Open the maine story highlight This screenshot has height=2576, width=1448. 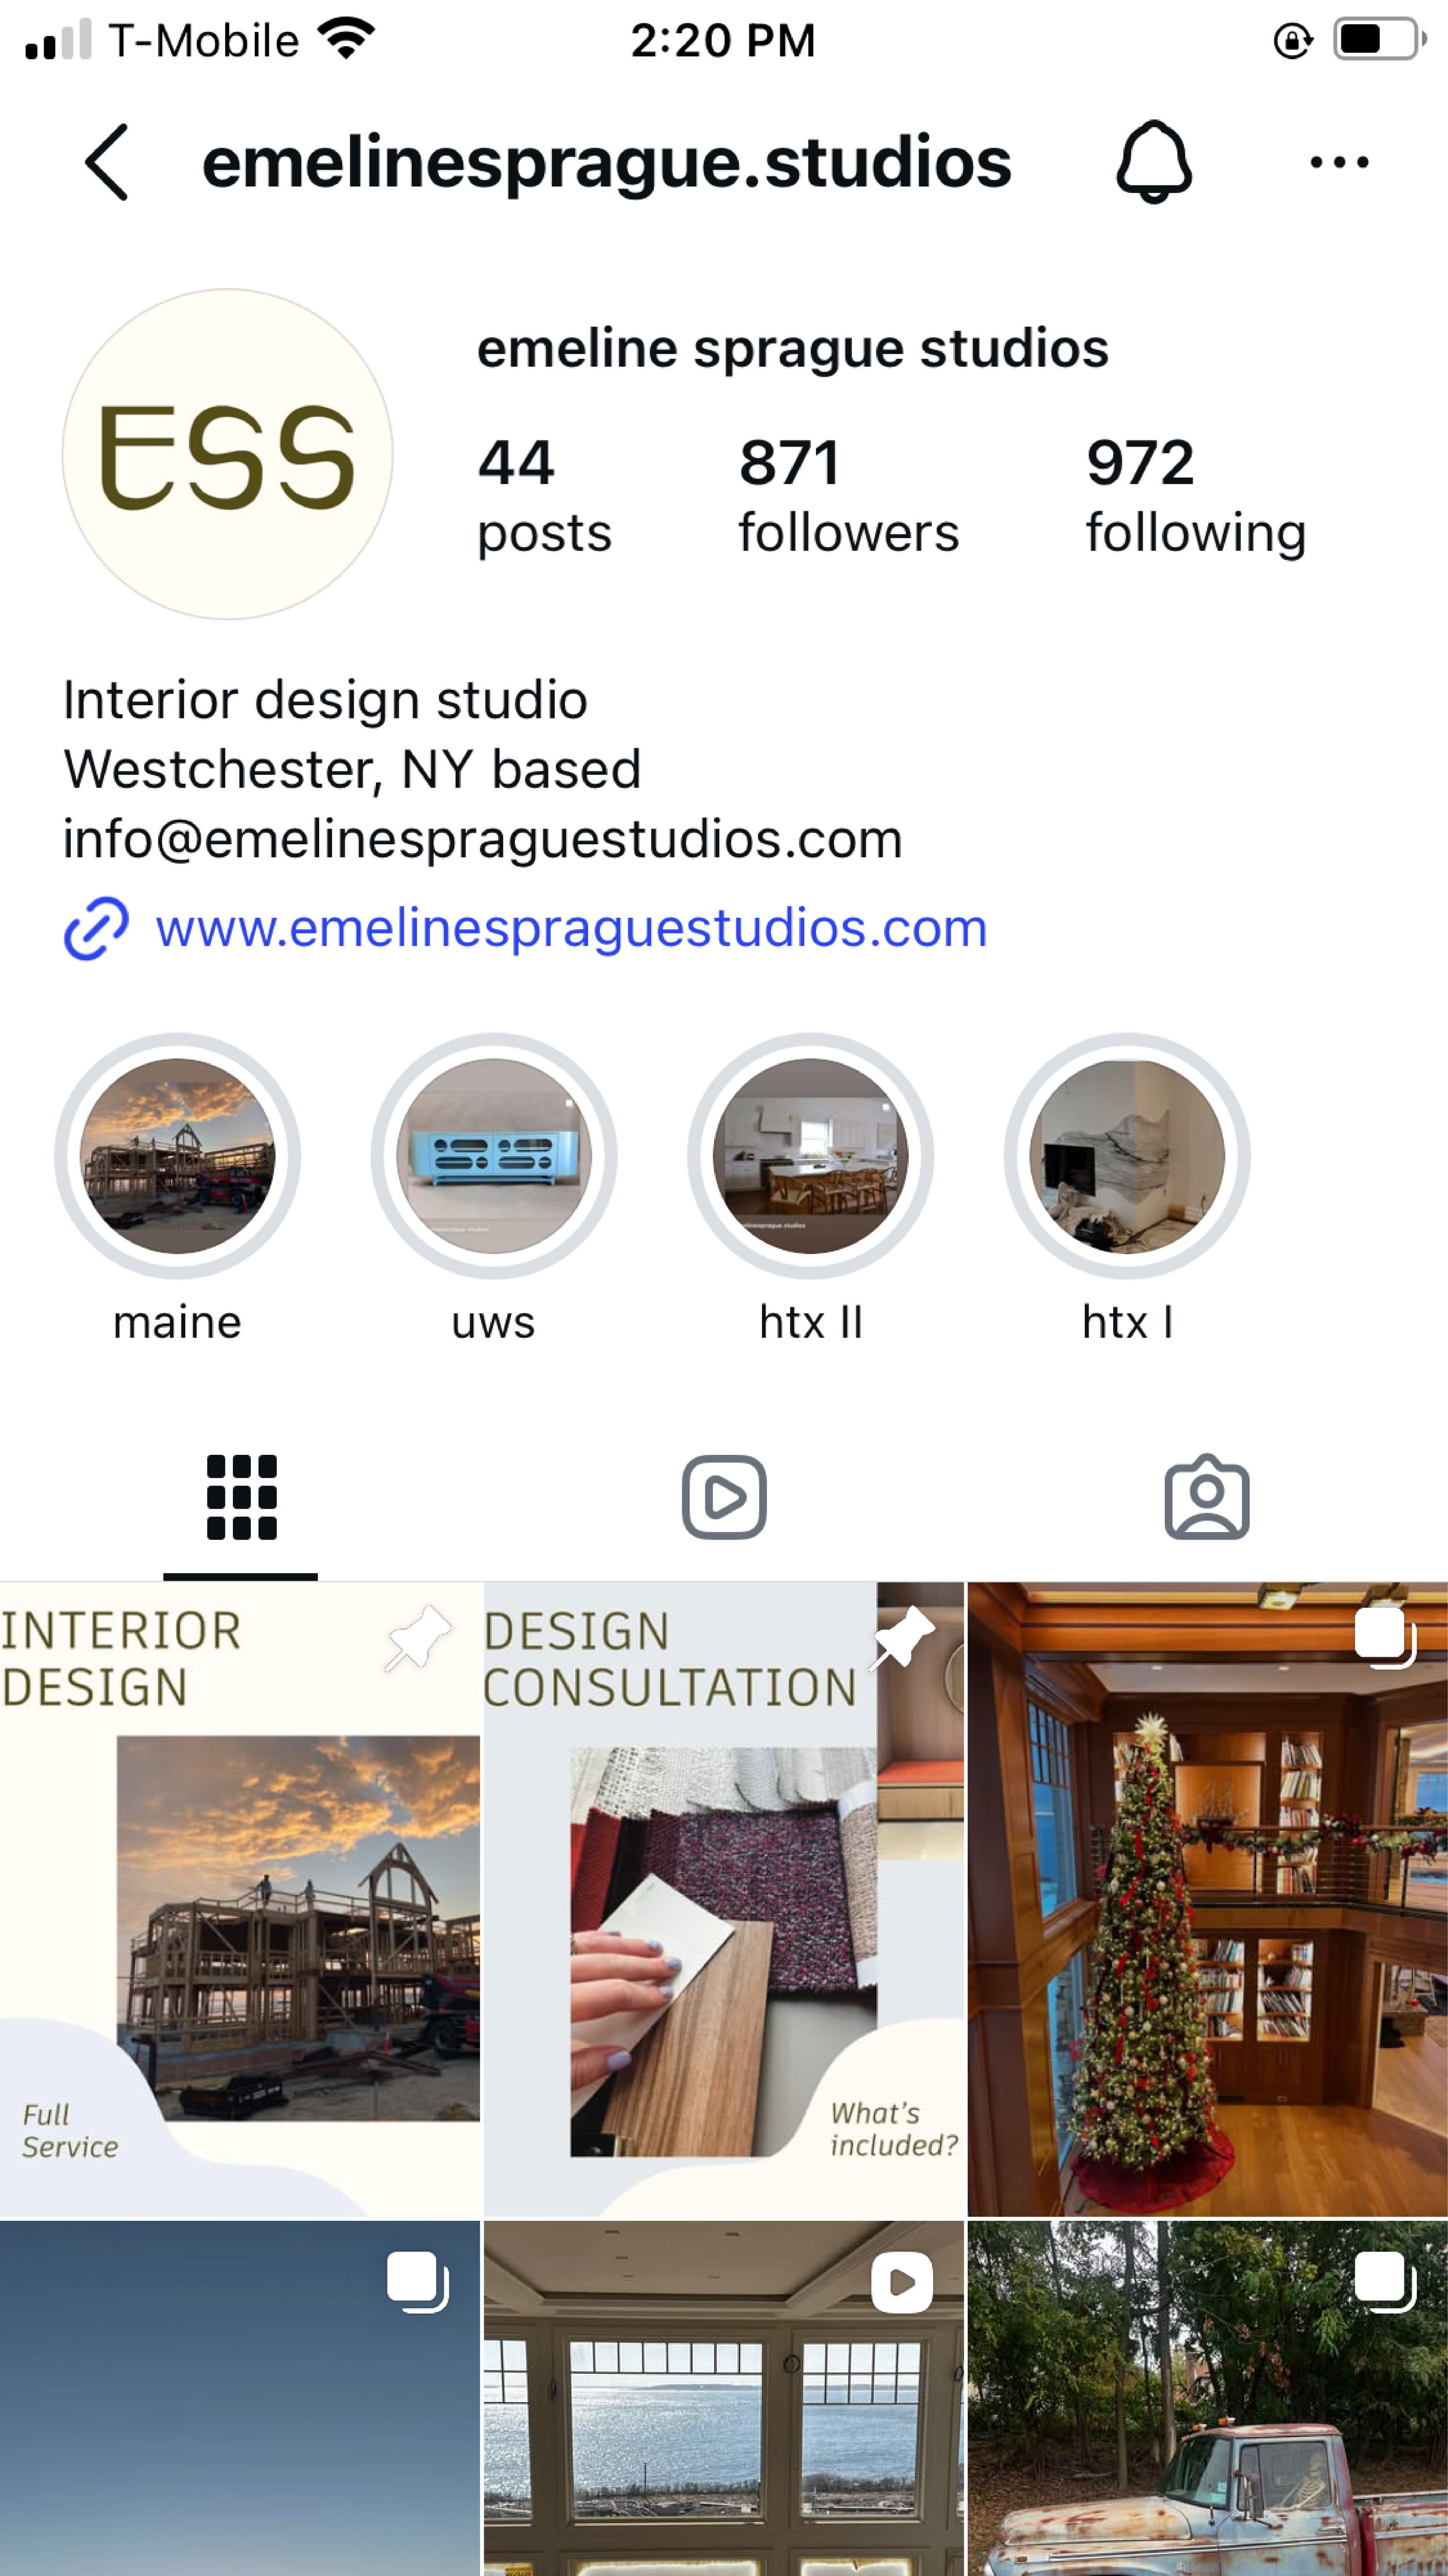tap(177, 1190)
